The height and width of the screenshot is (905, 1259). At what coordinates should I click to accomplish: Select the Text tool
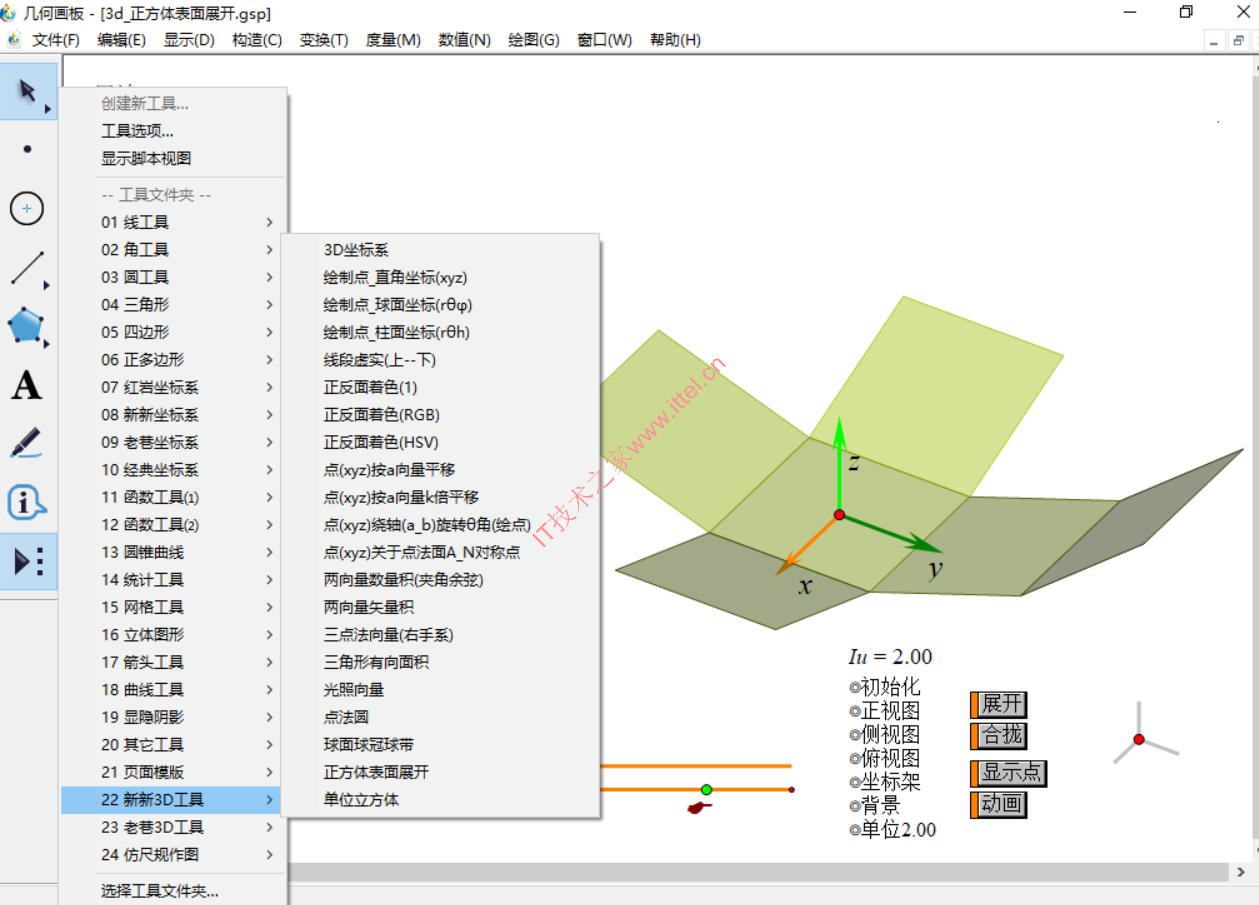pos(27,385)
